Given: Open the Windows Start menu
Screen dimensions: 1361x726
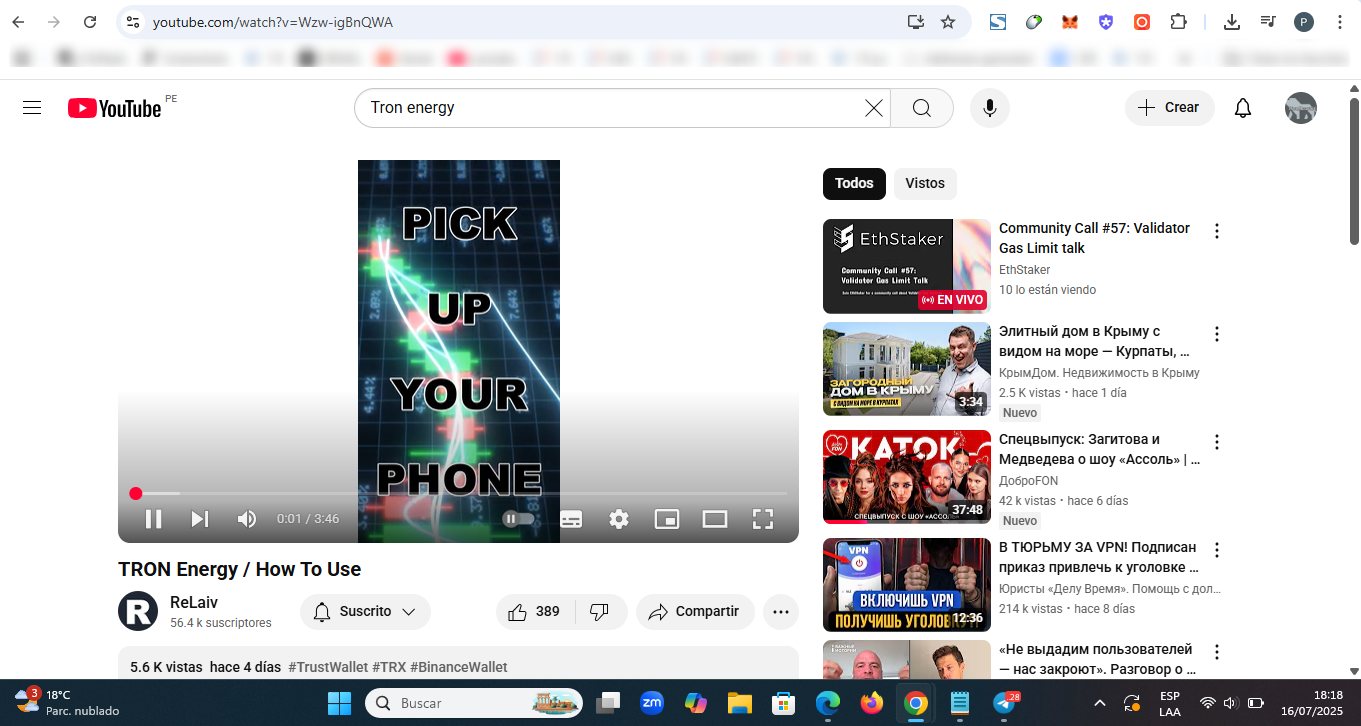Looking at the screenshot, I should [x=340, y=703].
